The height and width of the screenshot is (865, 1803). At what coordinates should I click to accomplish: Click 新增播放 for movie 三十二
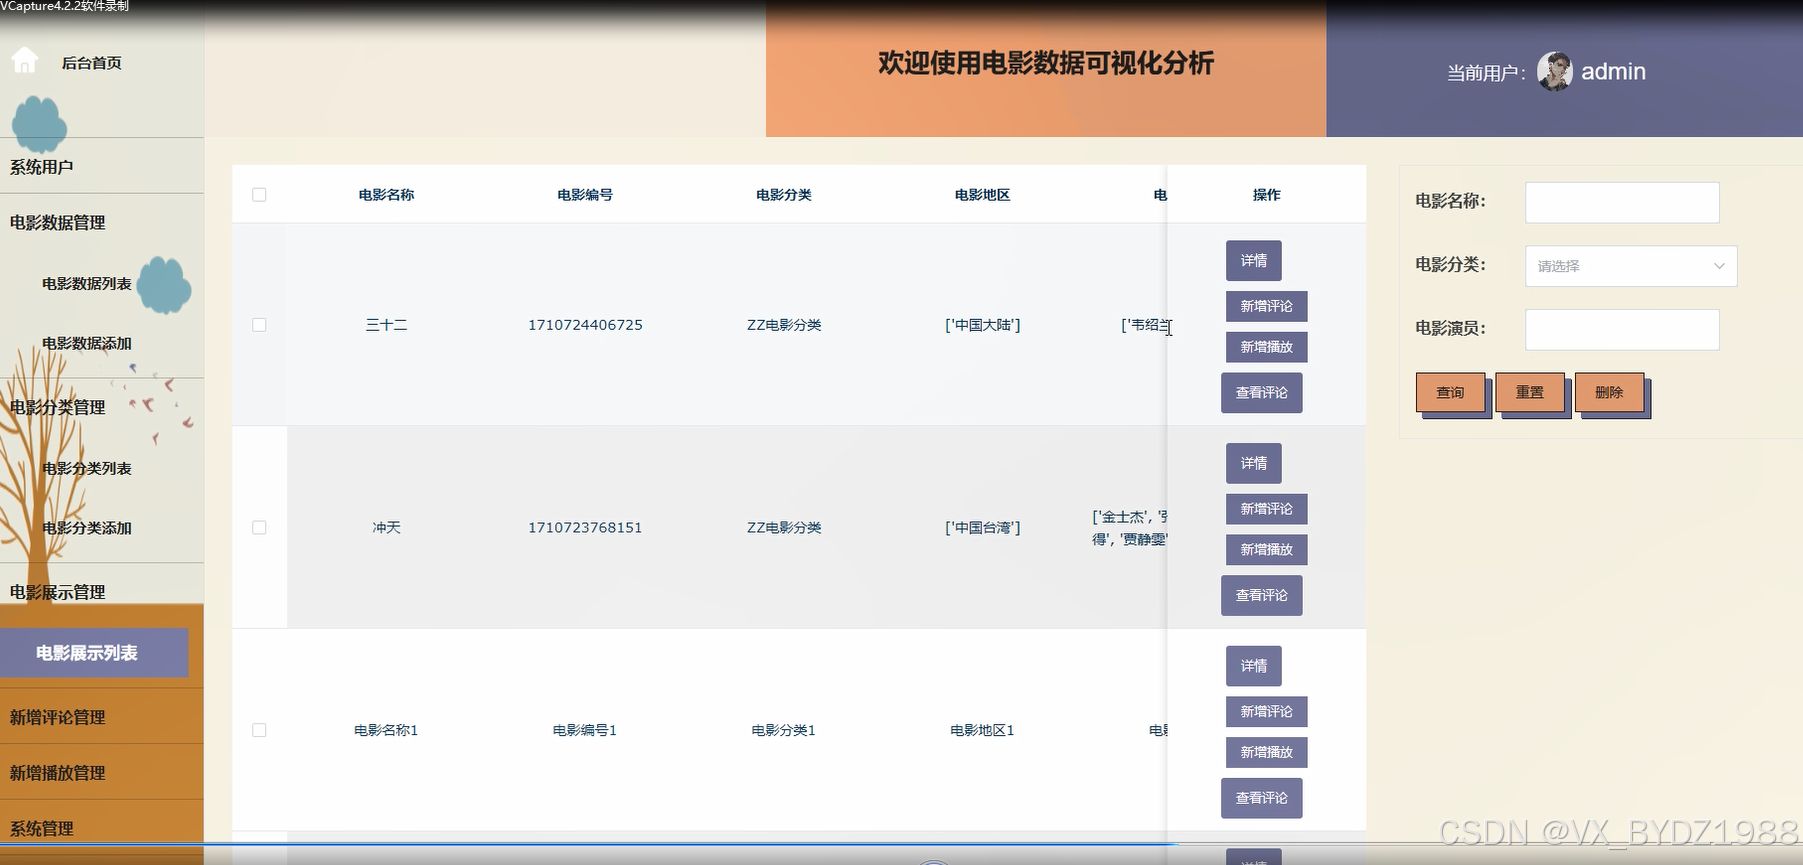pyautogui.click(x=1266, y=347)
